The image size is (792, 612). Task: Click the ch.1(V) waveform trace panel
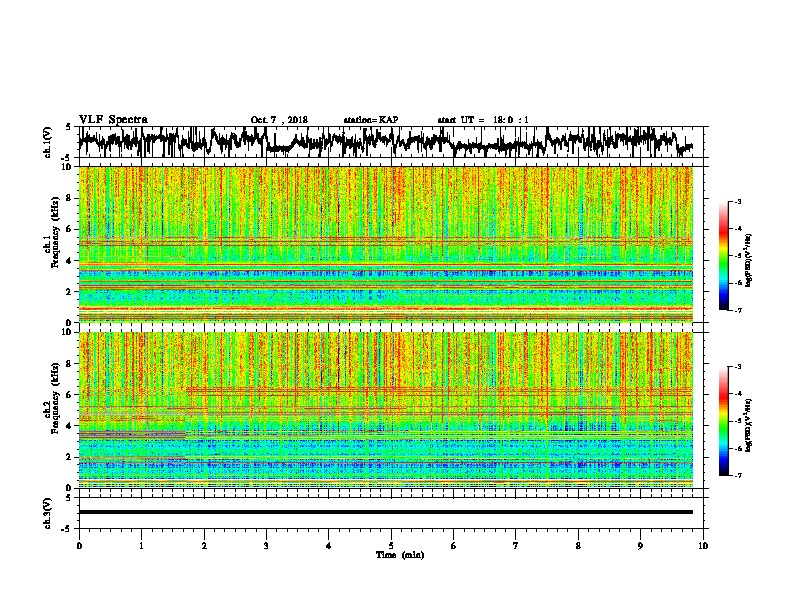point(393,142)
